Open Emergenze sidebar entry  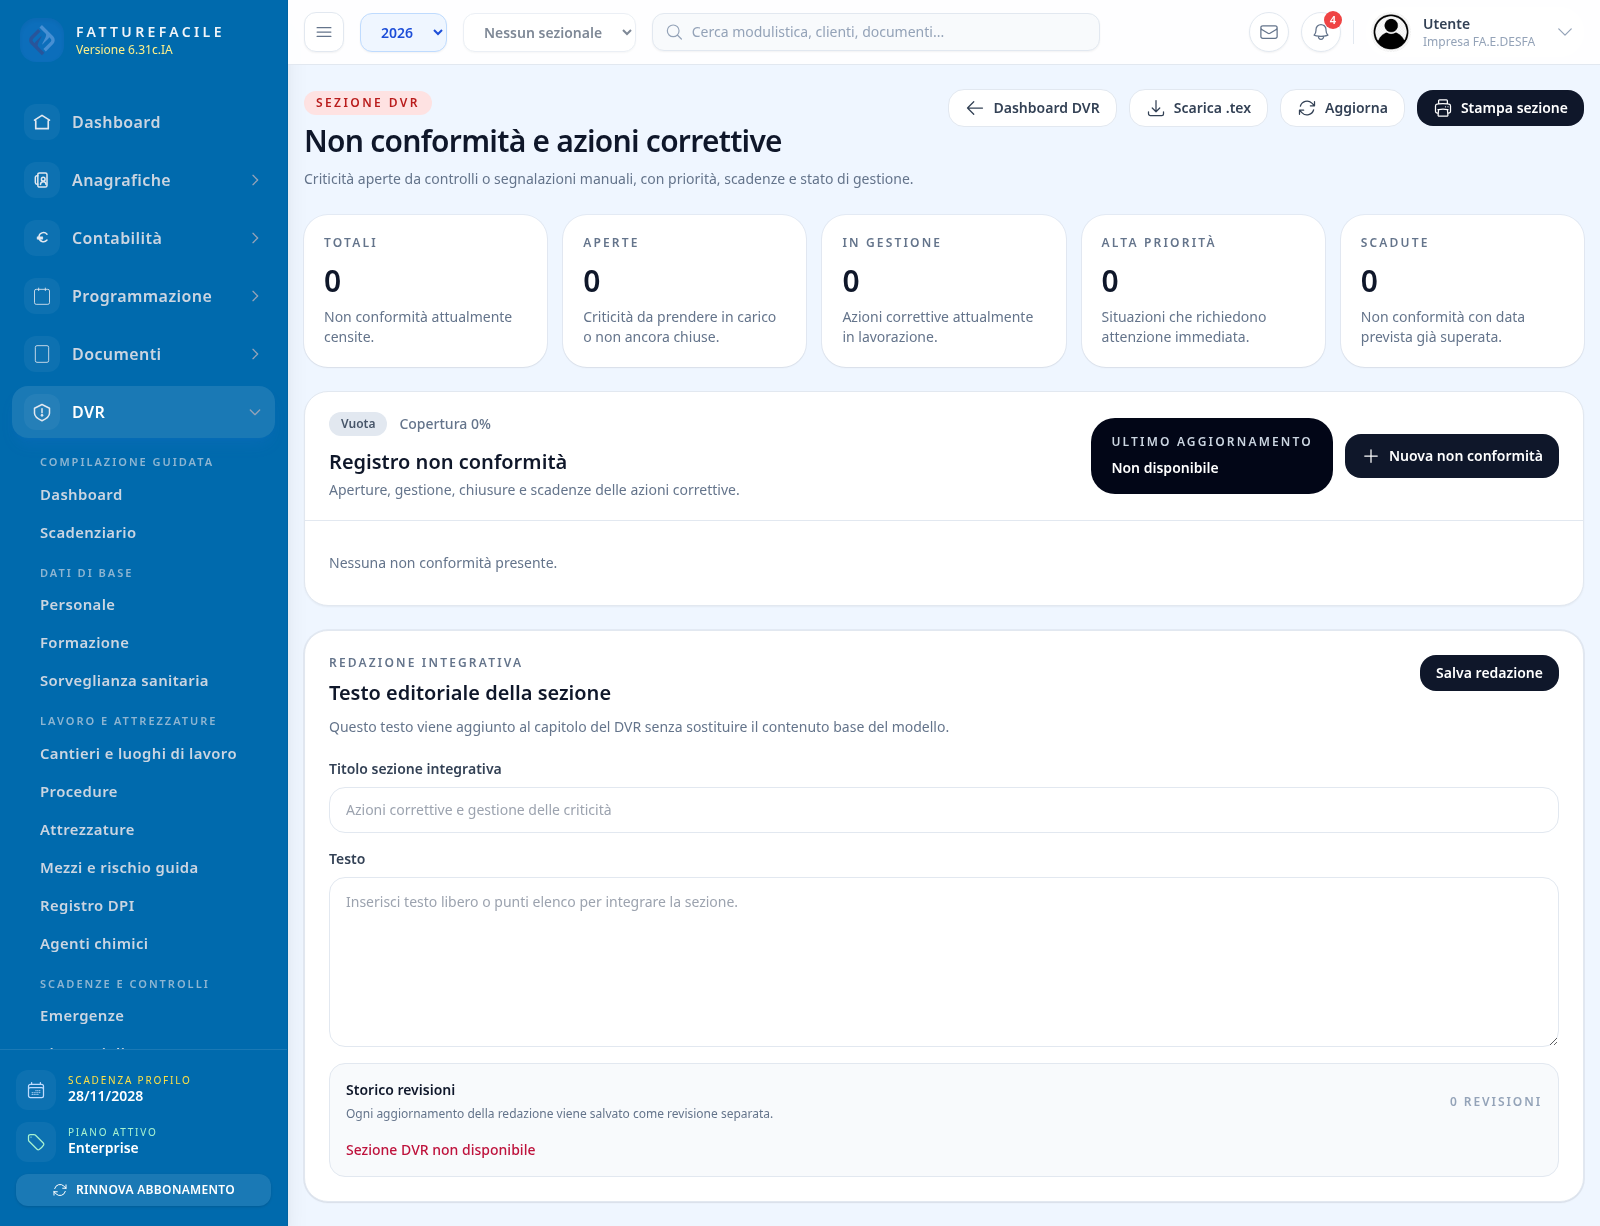coord(82,1016)
